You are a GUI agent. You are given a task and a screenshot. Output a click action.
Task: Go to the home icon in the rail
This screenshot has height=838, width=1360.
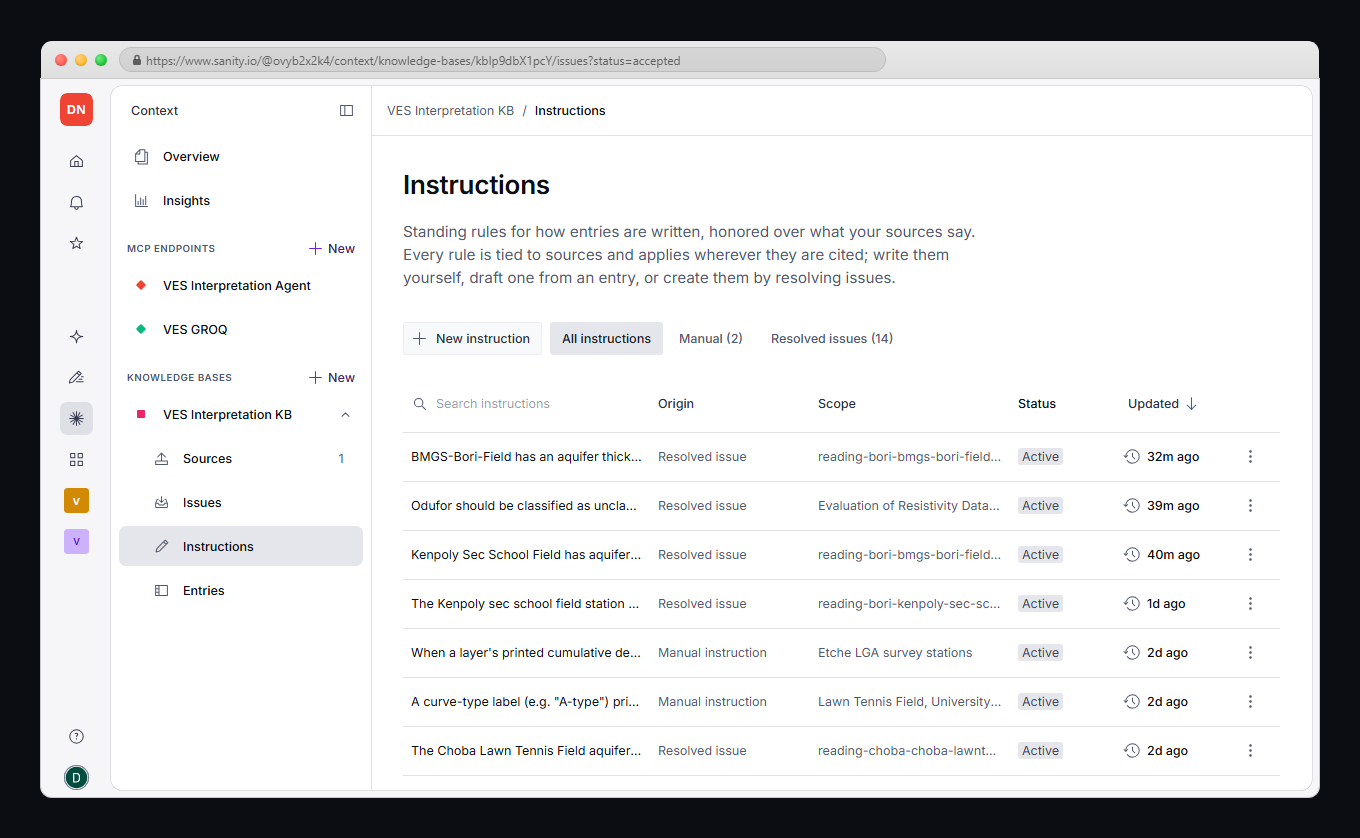coord(76,161)
